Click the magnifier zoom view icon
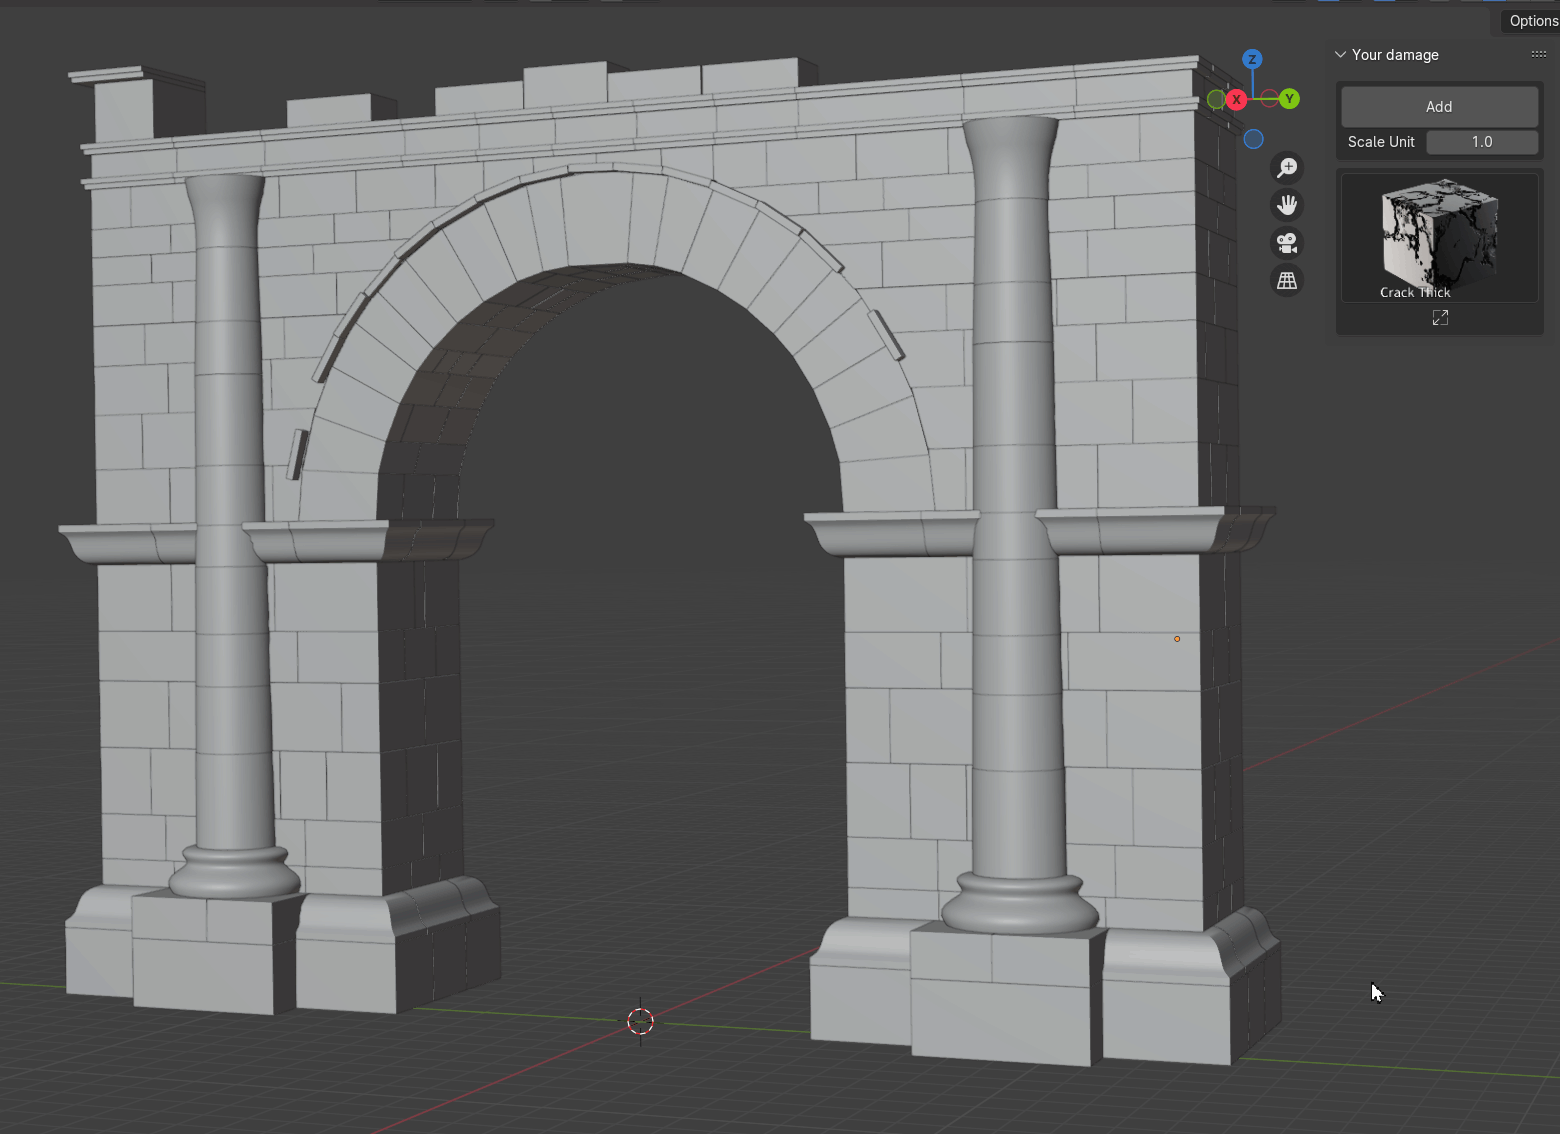This screenshot has height=1134, width=1560. tap(1287, 168)
